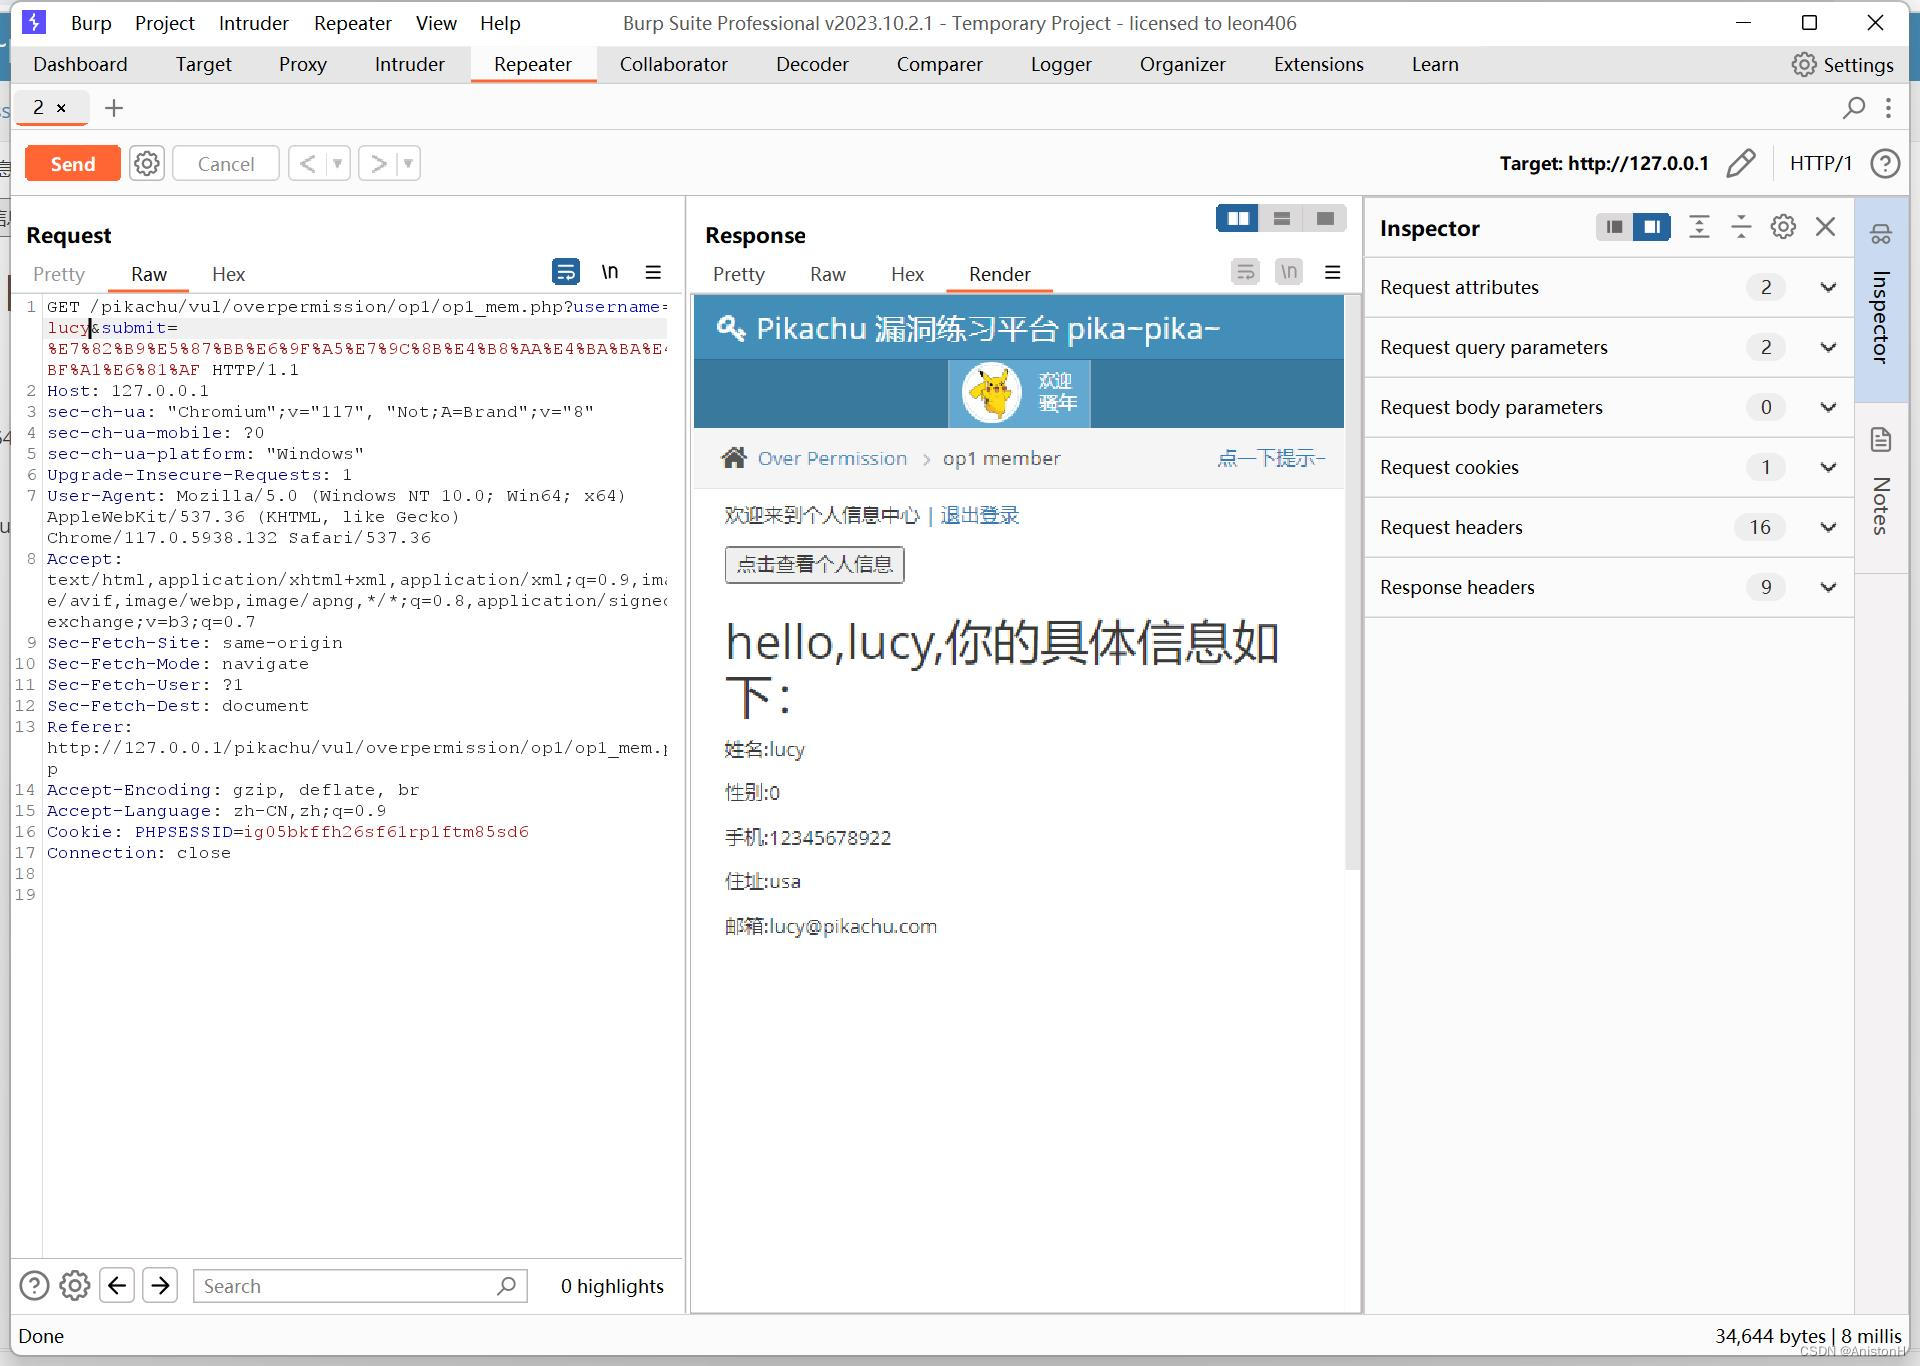Close the Inspector panel

(x=1825, y=227)
